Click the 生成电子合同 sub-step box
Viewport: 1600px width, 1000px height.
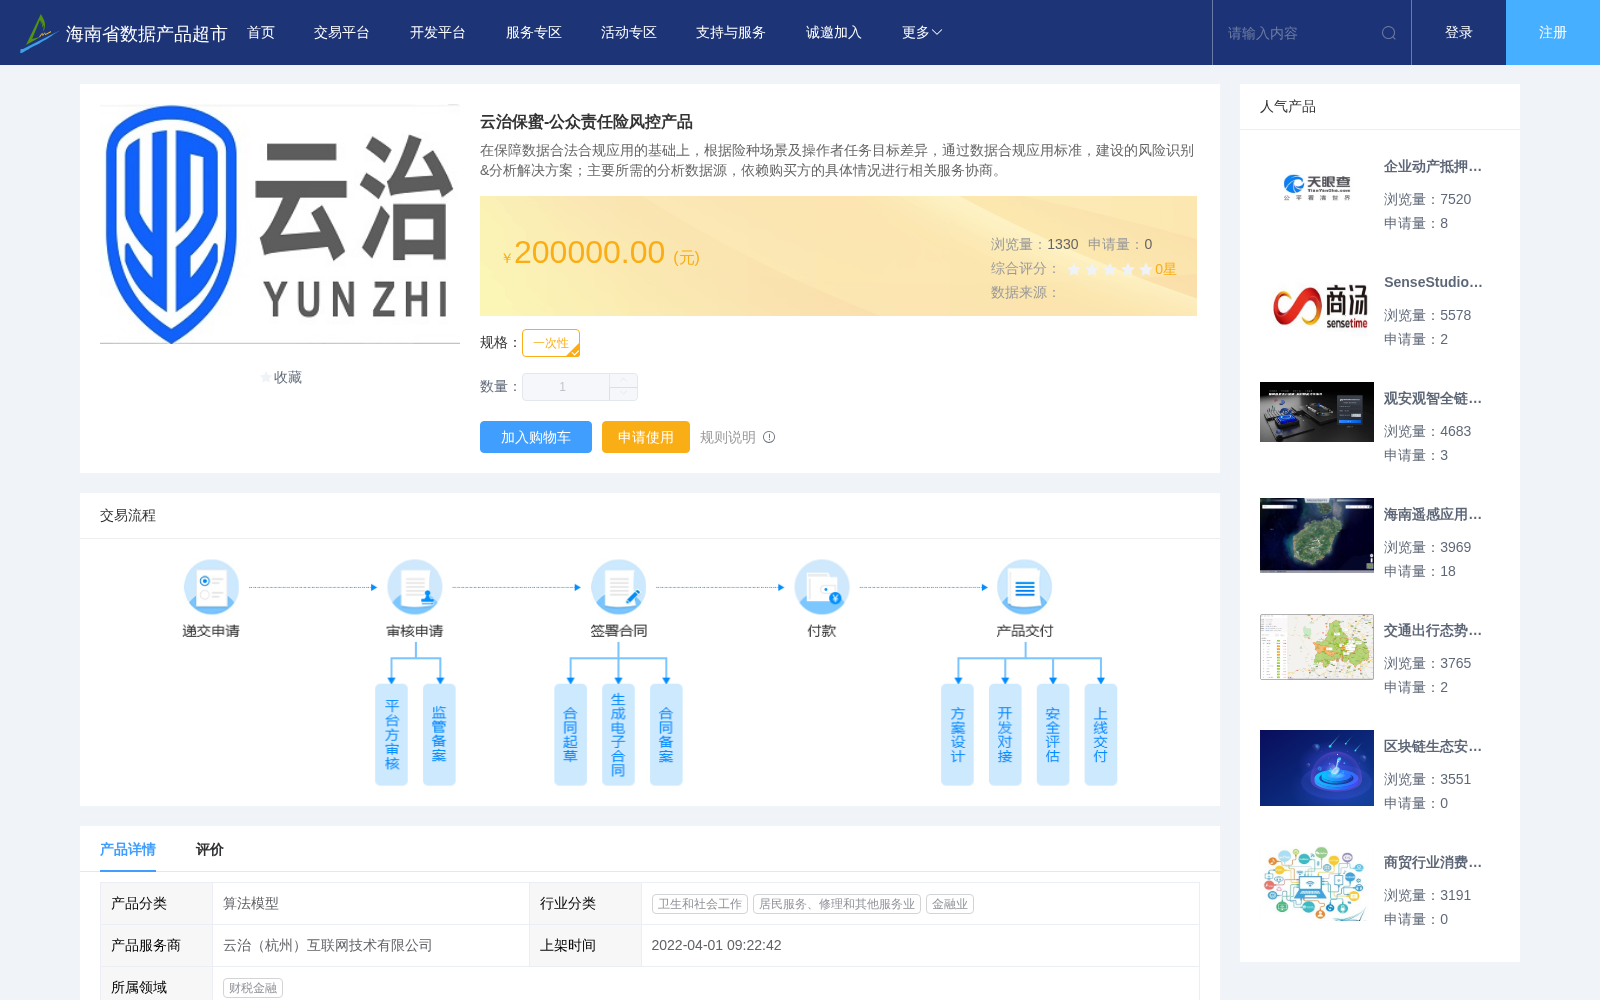618,735
